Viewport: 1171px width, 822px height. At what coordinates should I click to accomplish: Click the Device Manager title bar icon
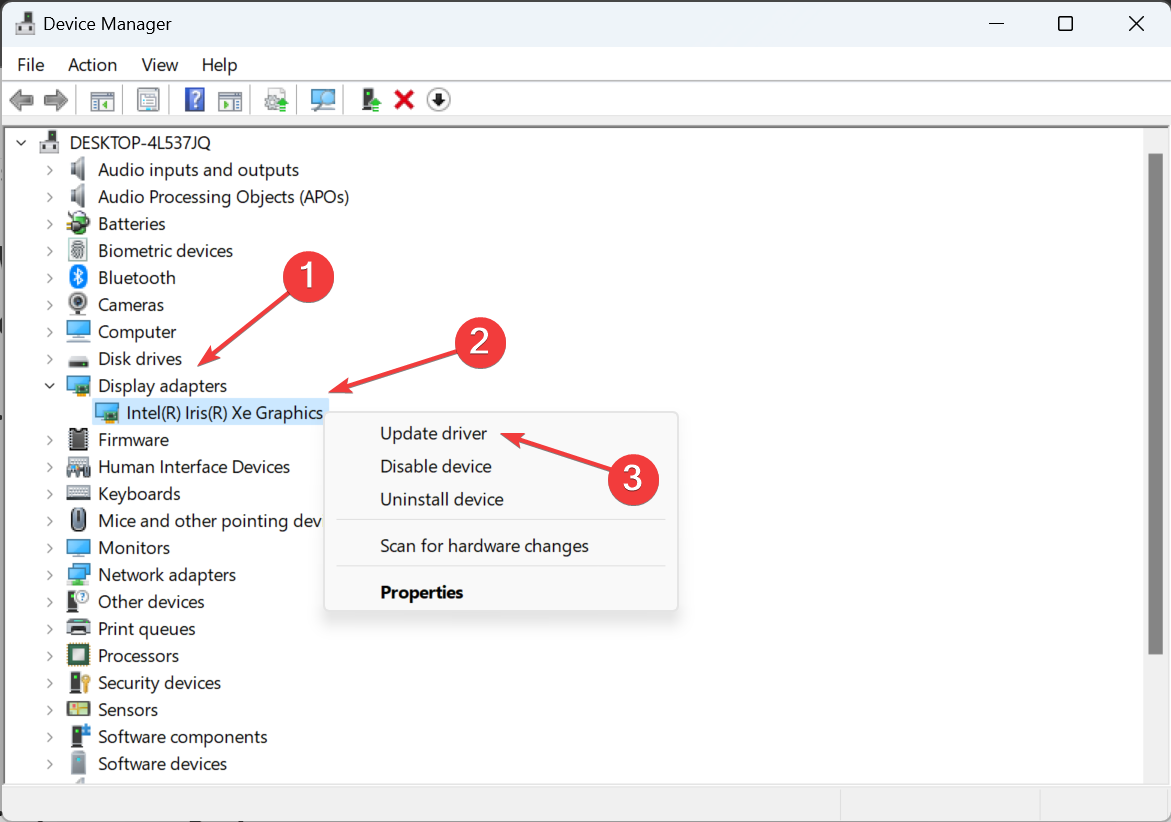25,24
